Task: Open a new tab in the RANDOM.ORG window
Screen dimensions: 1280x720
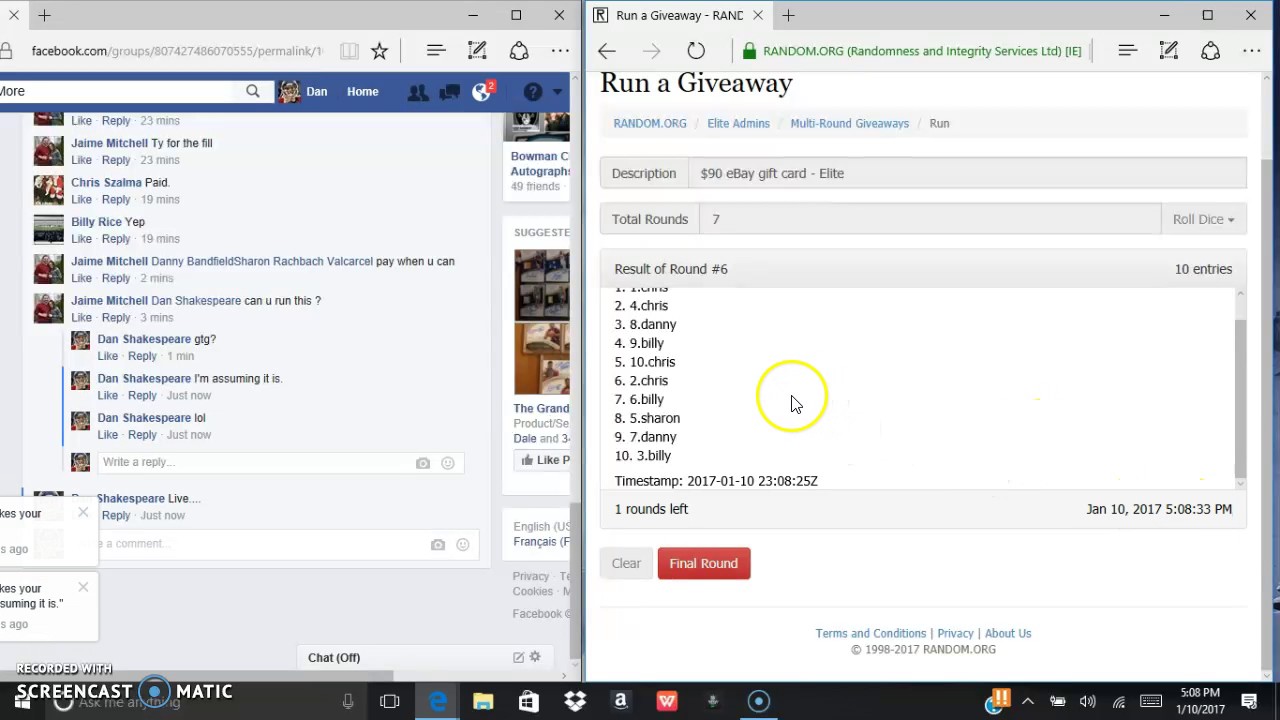Action: [x=788, y=15]
